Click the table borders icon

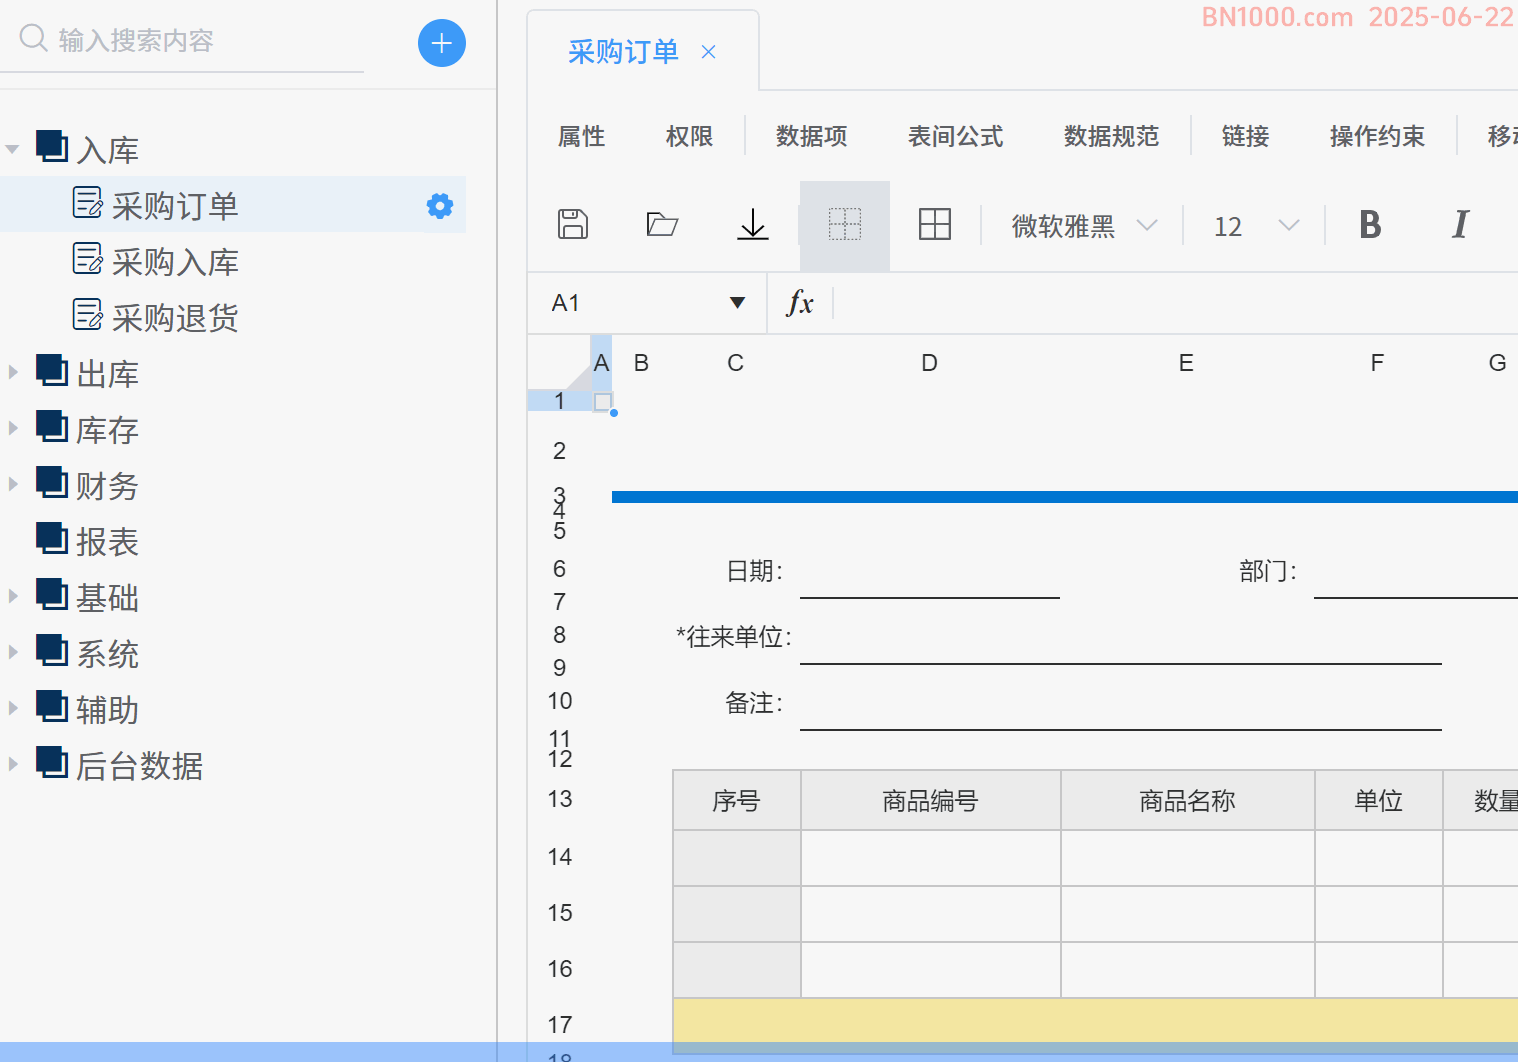click(935, 224)
